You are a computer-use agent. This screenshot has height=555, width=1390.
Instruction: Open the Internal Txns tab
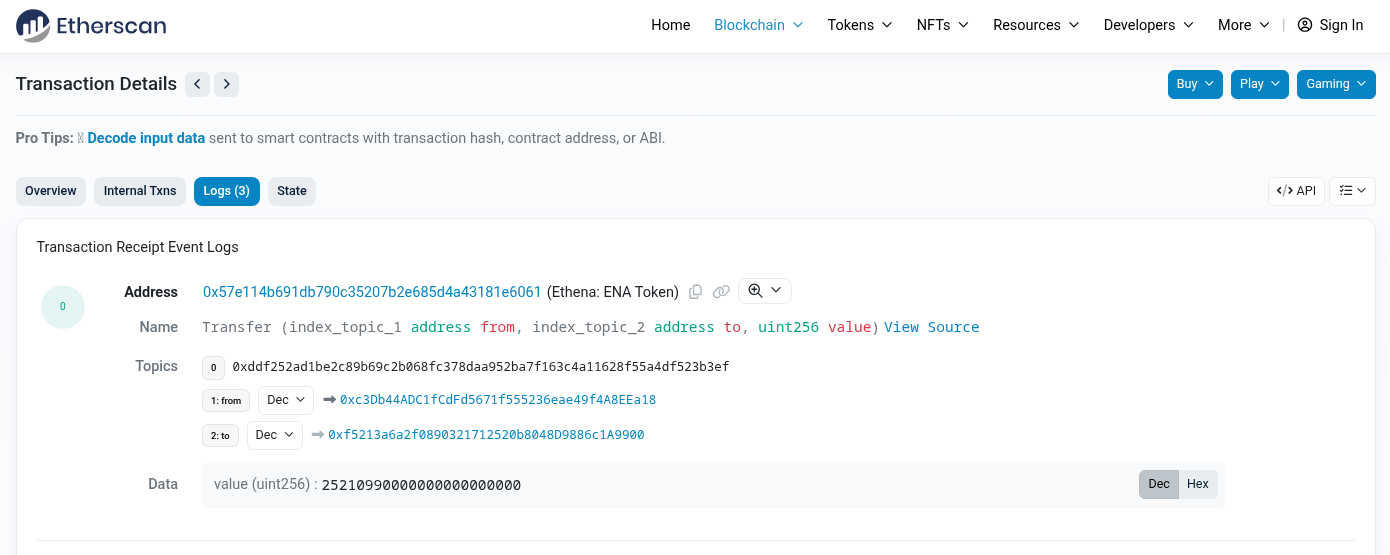pyautogui.click(x=140, y=191)
